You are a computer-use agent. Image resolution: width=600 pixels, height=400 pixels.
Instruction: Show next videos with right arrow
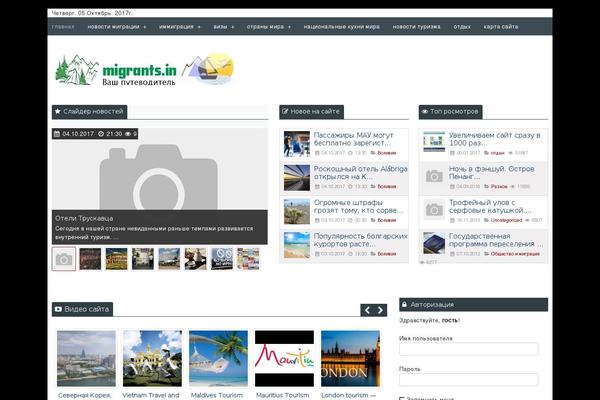point(380,310)
